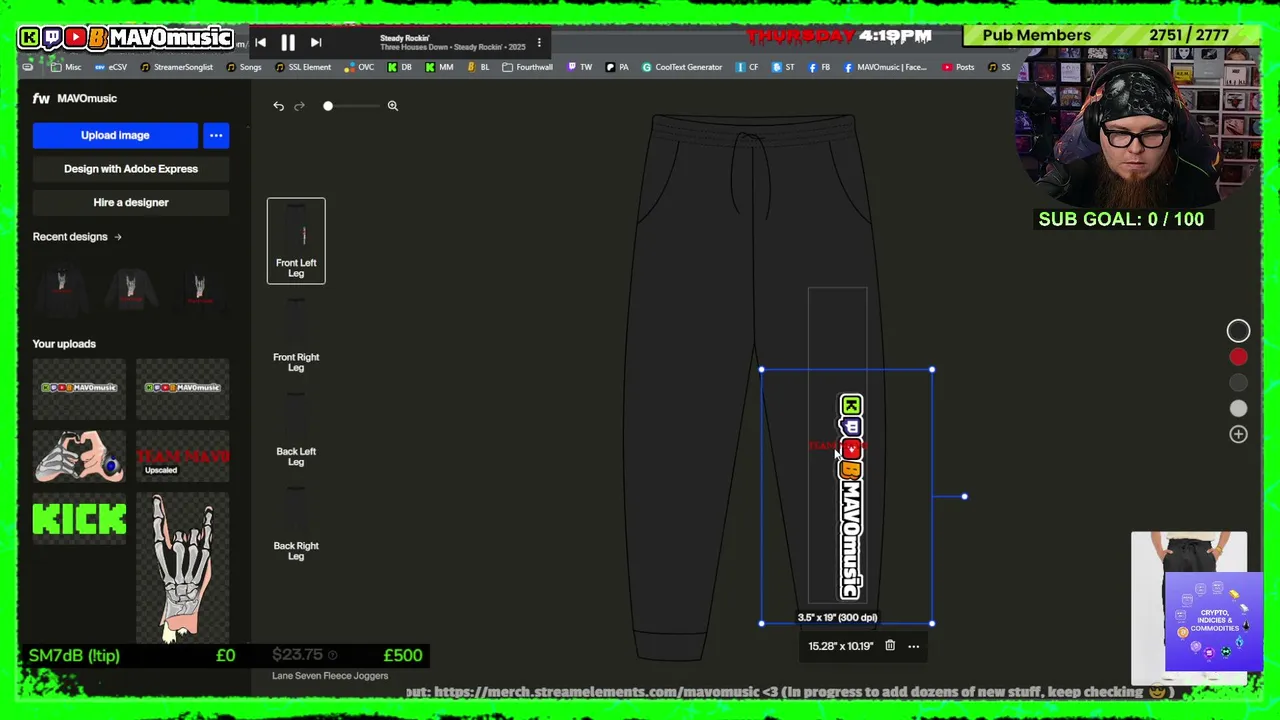The image size is (1280, 720).
Task: Open the SSL Element bookmark
Action: pos(303,67)
